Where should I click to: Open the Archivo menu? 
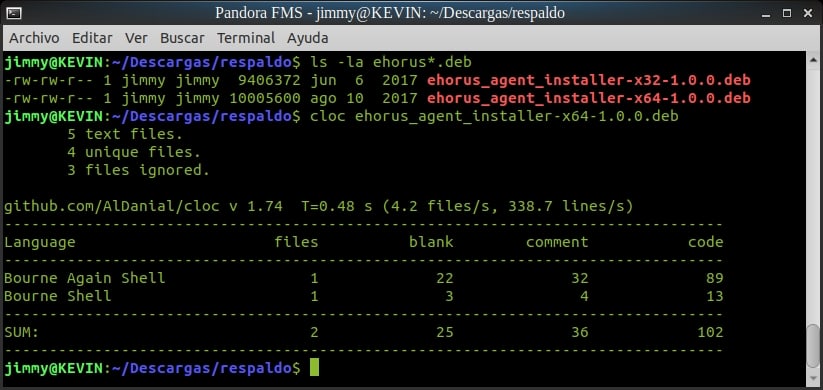coord(34,38)
